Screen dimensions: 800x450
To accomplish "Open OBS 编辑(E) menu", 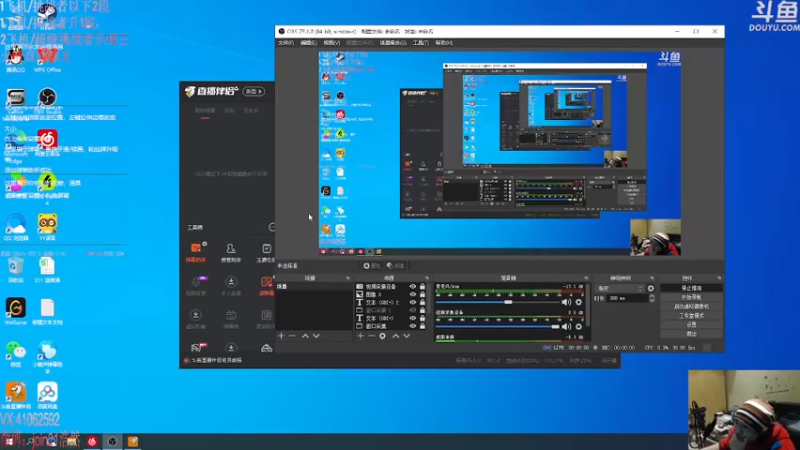I will [x=309, y=43].
